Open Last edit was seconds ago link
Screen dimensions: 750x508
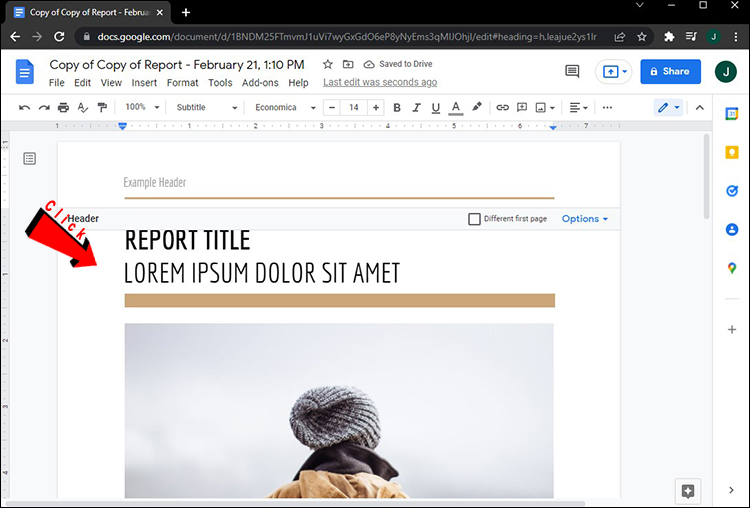[380, 83]
